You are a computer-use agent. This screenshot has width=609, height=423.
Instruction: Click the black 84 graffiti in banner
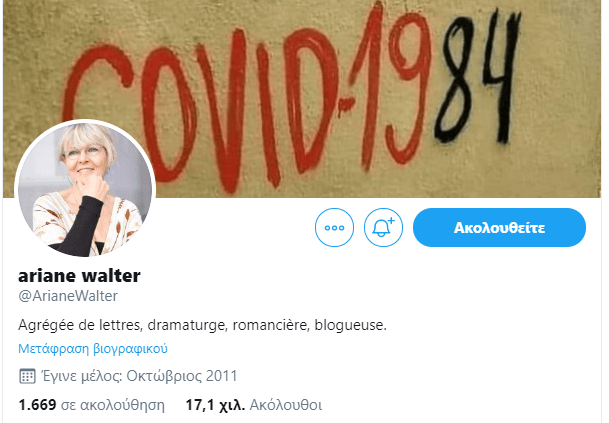(478, 78)
